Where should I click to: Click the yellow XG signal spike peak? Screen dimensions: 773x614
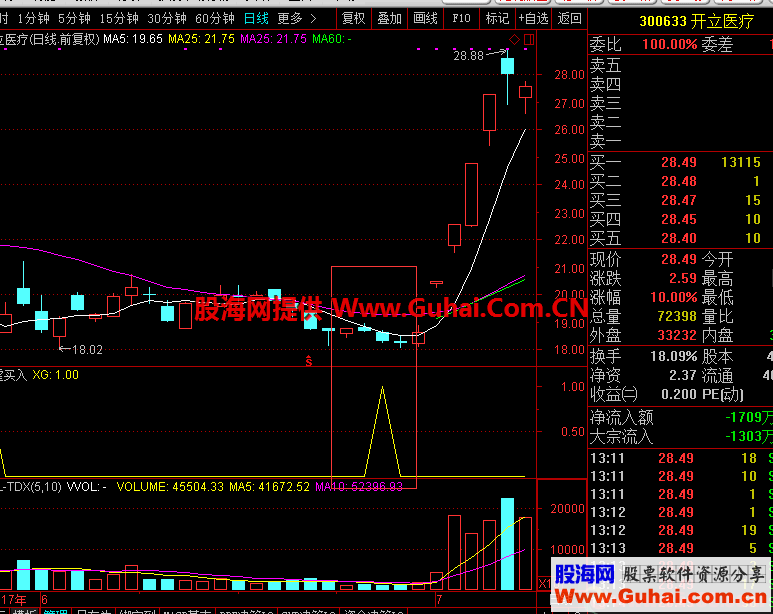pos(382,388)
